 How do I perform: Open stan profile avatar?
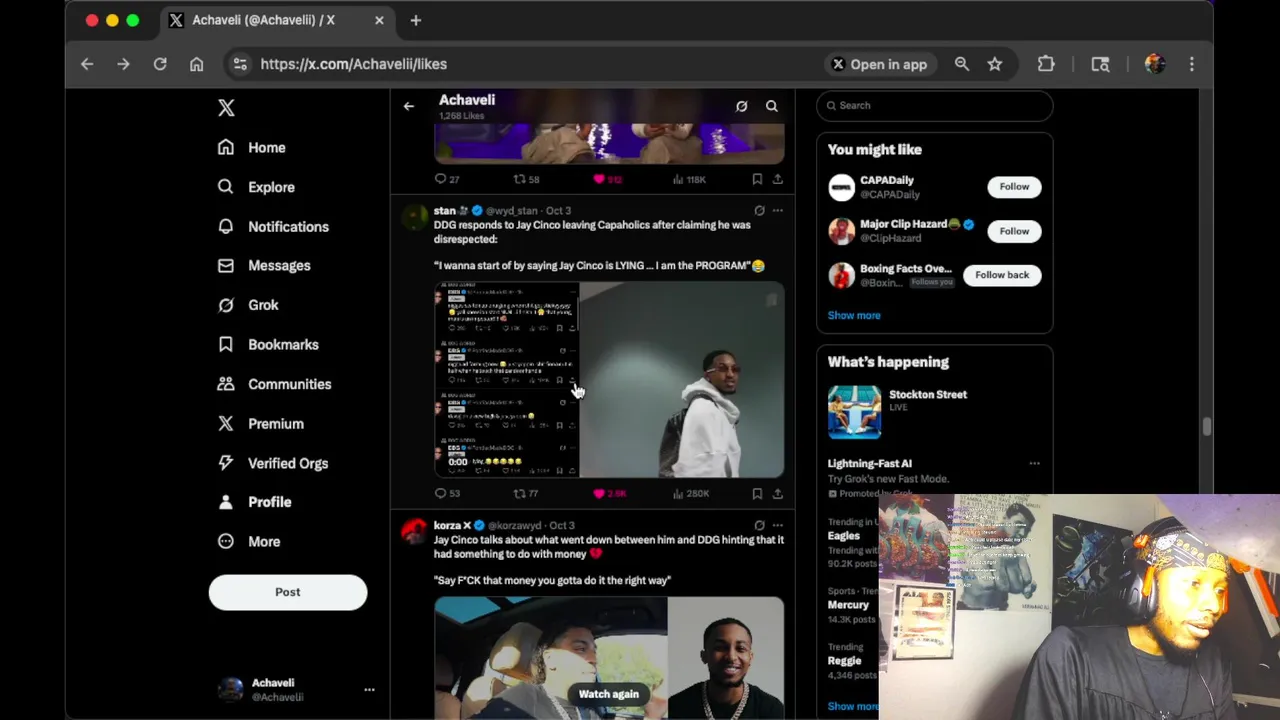tap(414, 217)
